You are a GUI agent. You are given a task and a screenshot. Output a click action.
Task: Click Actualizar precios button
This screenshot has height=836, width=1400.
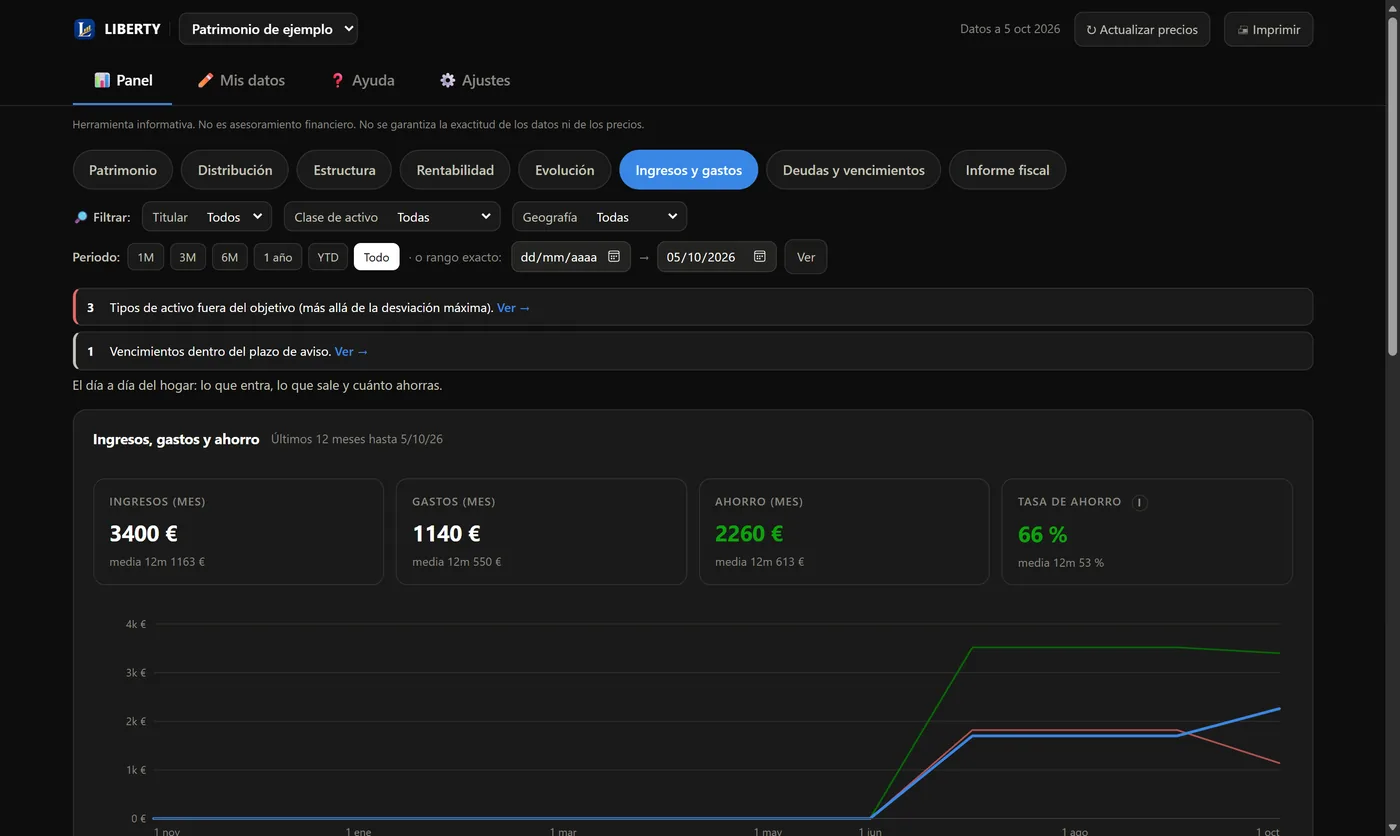(1142, 29)
